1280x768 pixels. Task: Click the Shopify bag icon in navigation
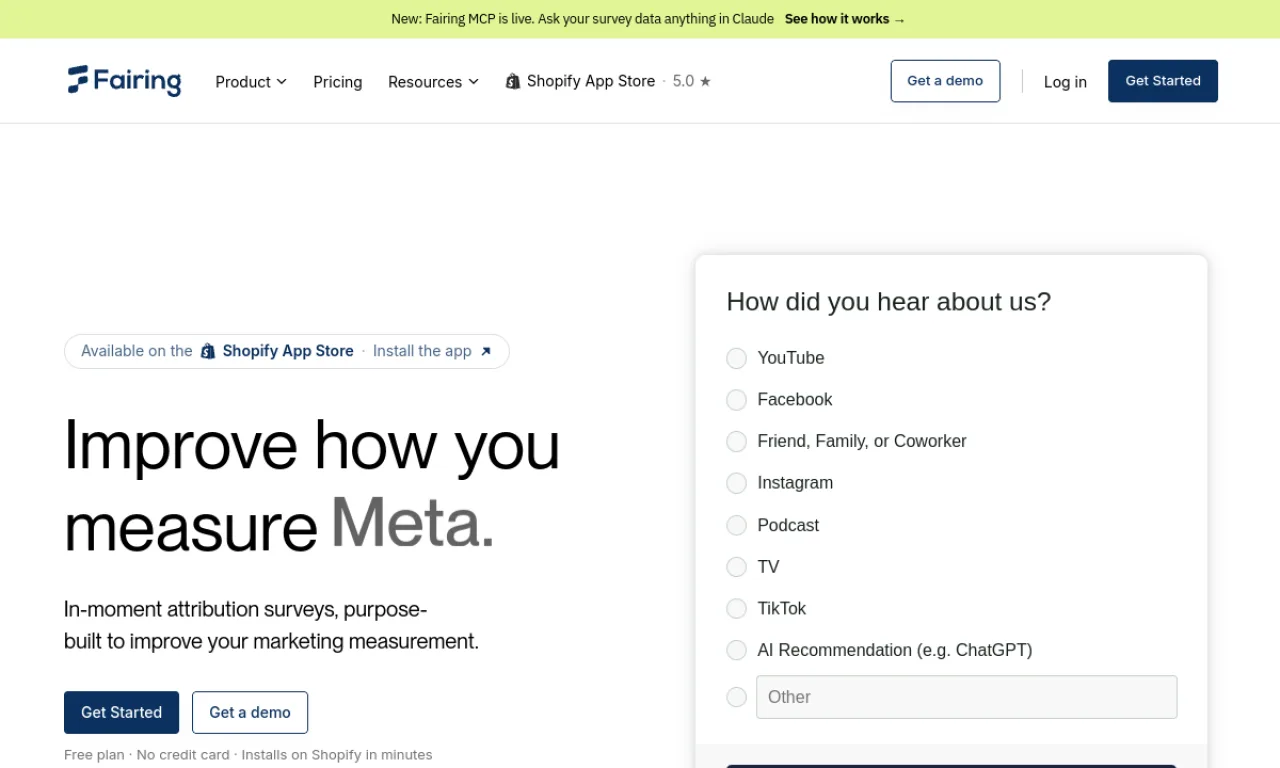pyautogui.click(x=513, y=82)
